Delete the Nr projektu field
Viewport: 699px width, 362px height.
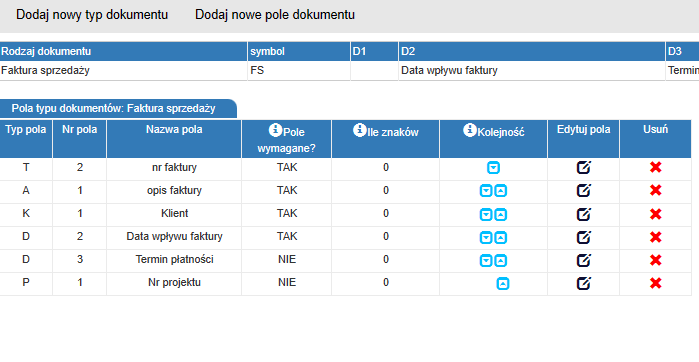655,283
